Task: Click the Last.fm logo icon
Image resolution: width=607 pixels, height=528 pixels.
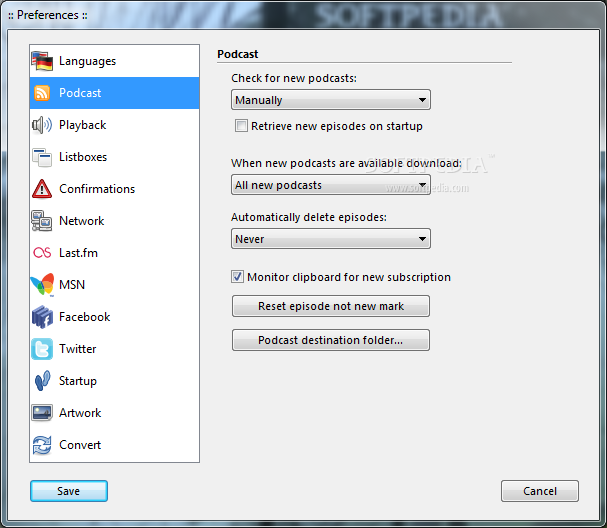Action: [x=42, y=253]
